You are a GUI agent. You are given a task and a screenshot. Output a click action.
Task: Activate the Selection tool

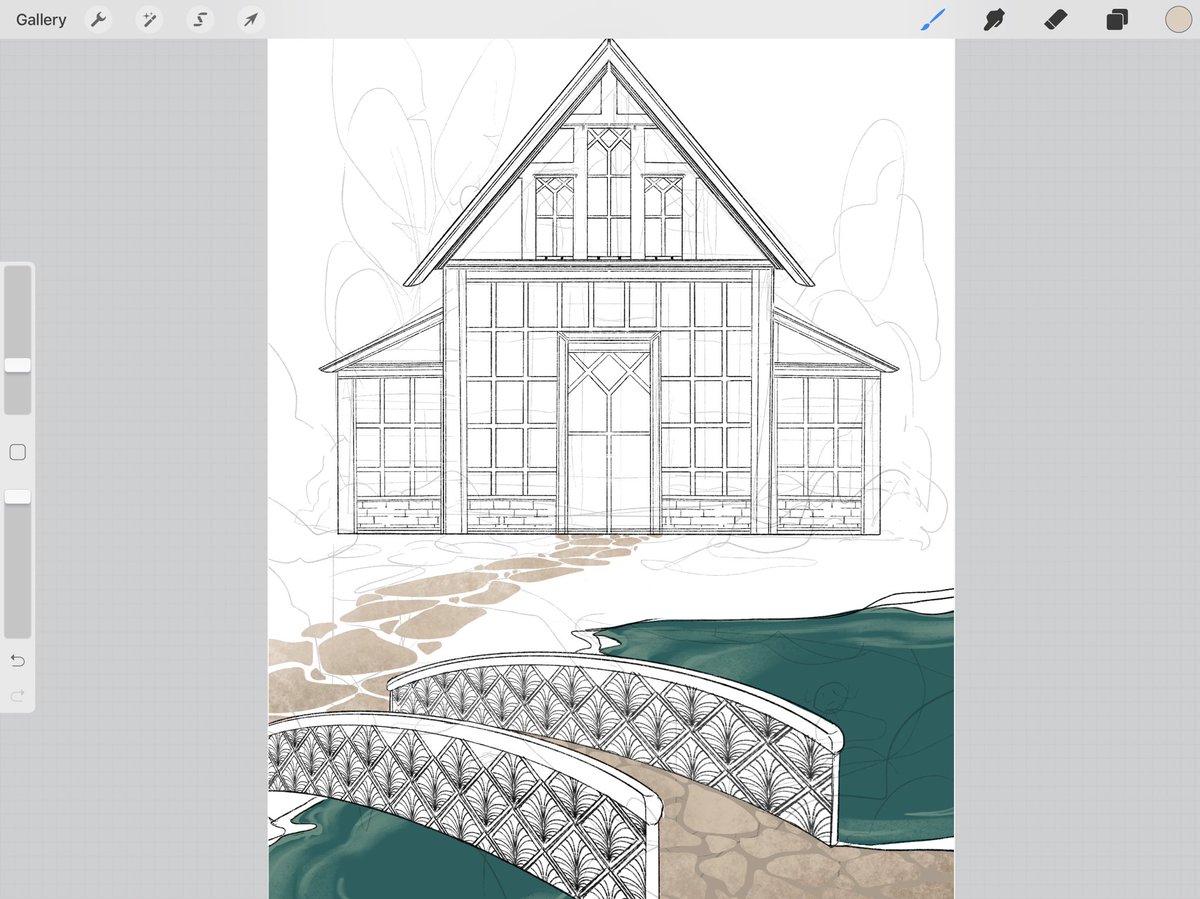[201, 20]
